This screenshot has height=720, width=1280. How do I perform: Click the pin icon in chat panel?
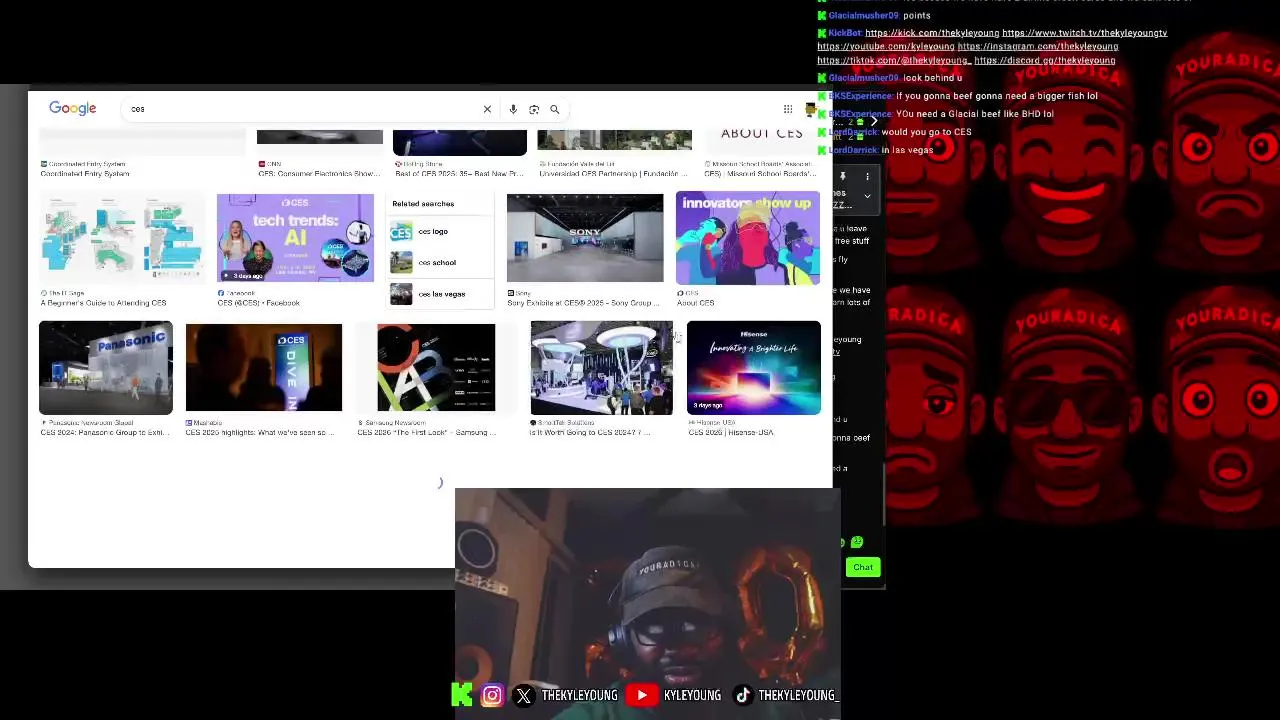point(842,176)
